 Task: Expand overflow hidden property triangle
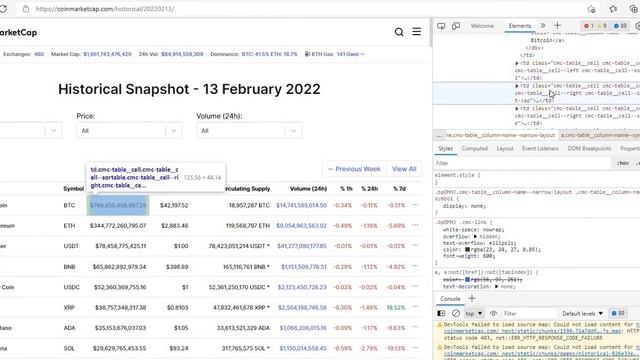(475, 236)
